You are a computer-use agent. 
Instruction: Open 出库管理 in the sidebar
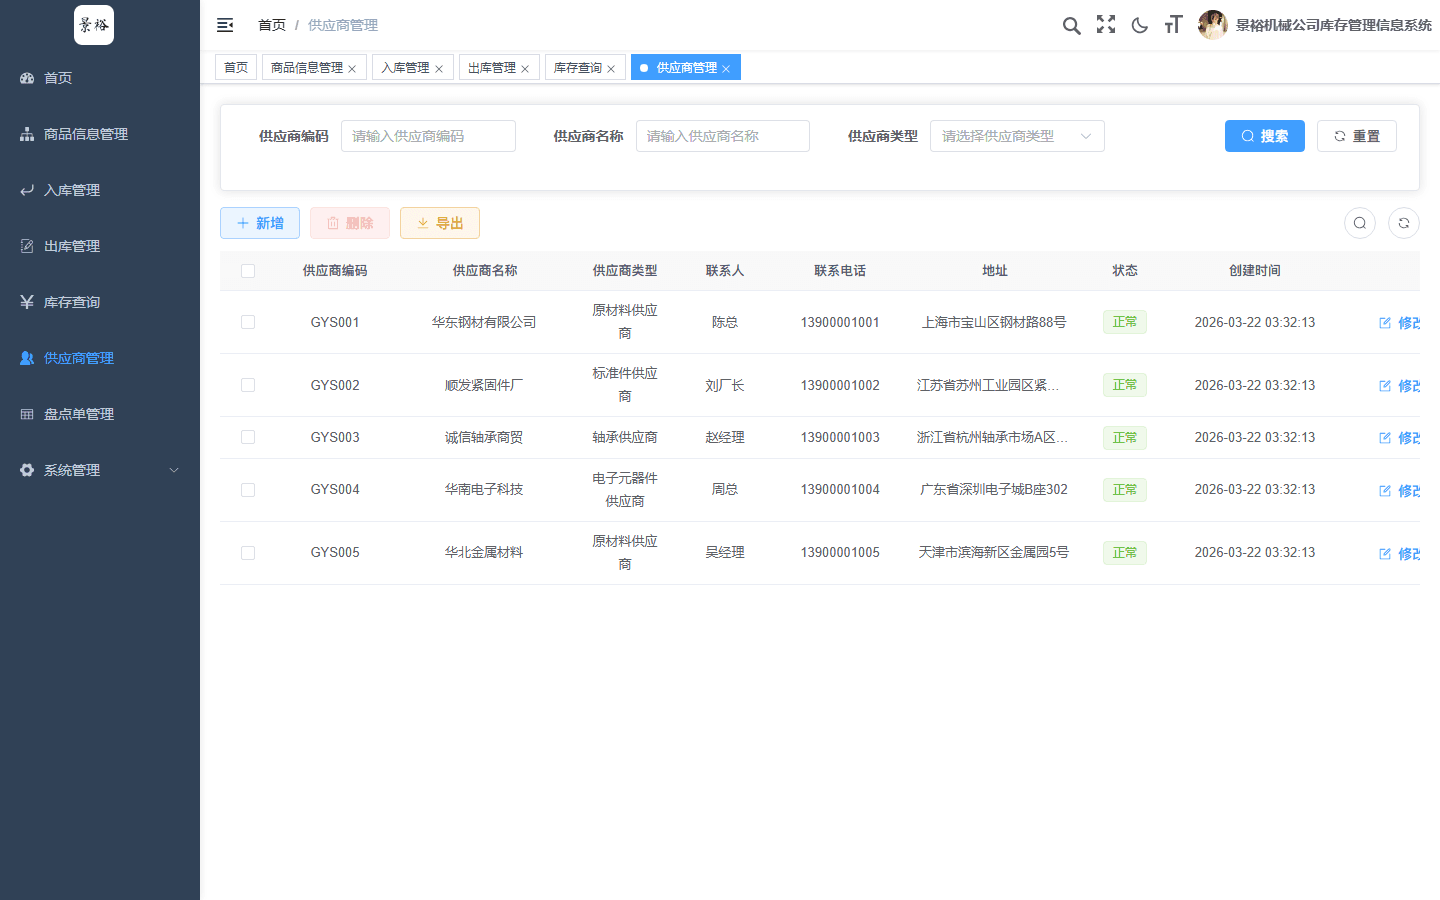coord(100,246)
